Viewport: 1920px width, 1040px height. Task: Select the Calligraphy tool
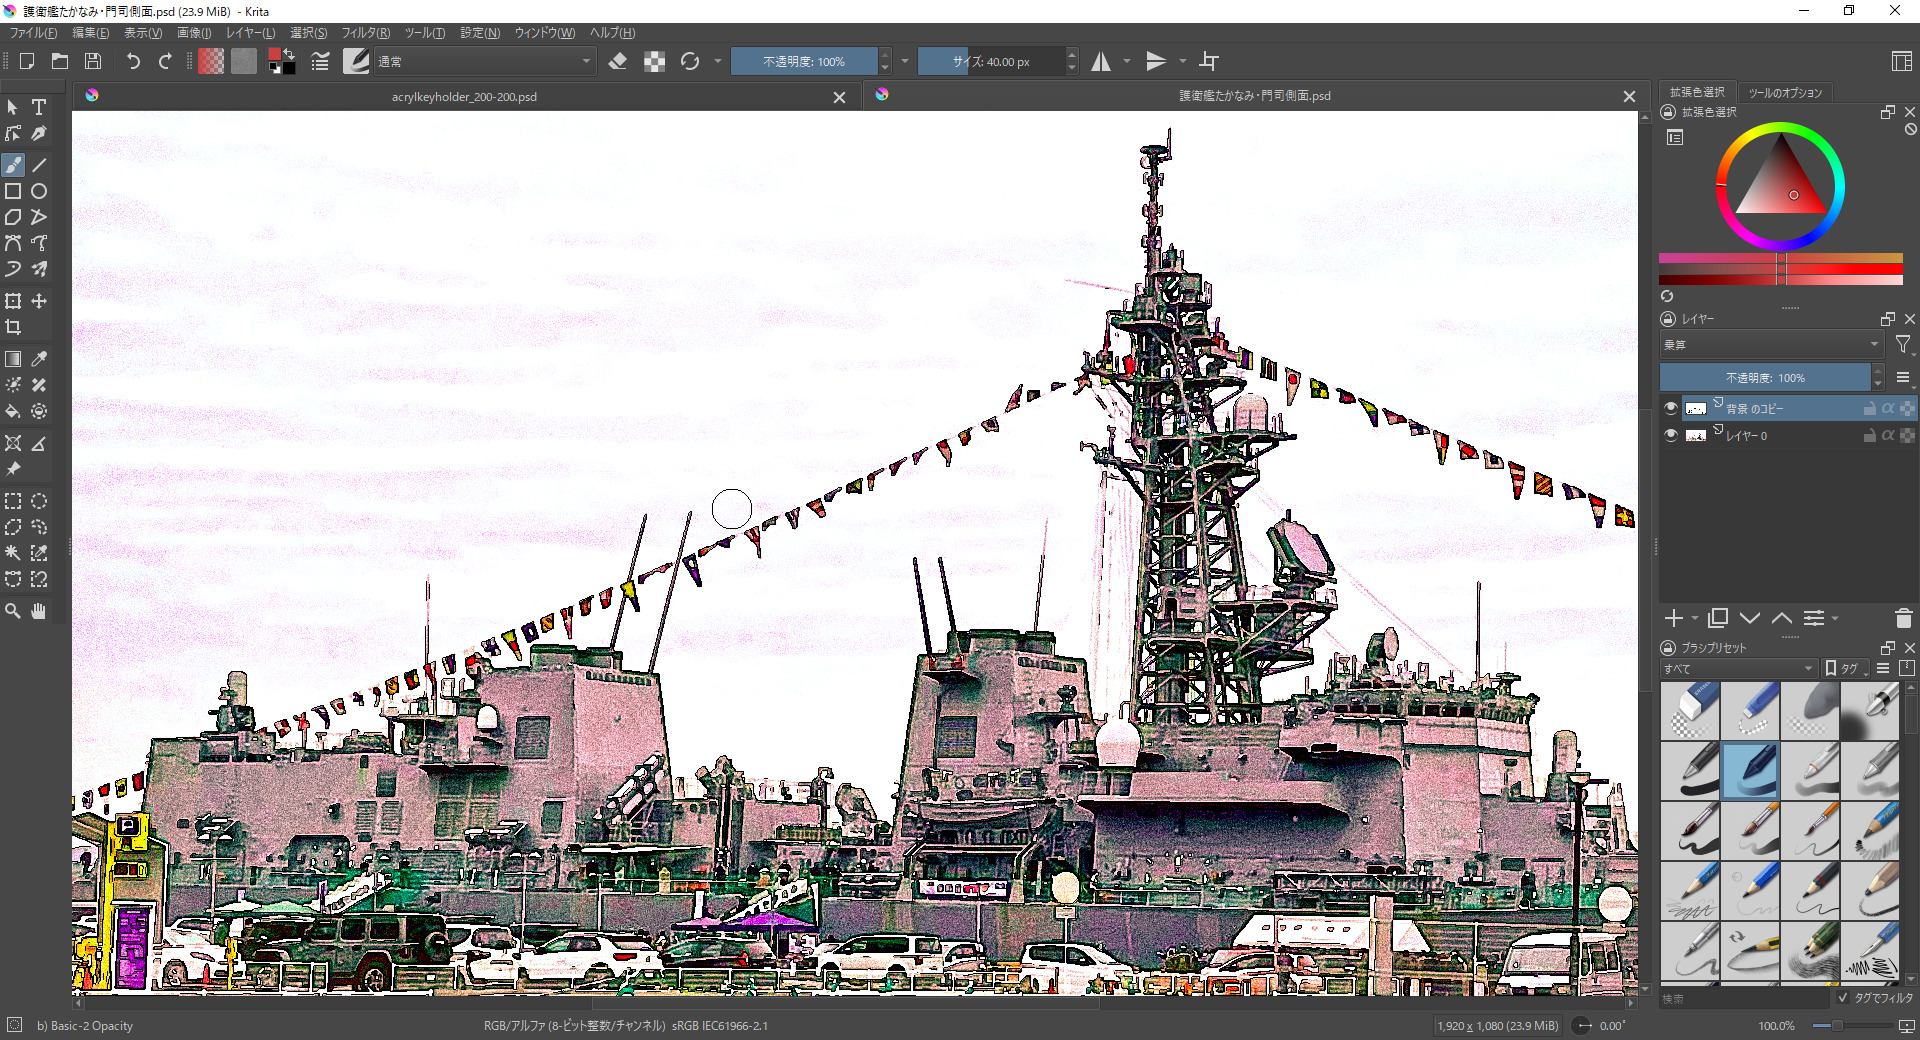(x=39, y=133)
